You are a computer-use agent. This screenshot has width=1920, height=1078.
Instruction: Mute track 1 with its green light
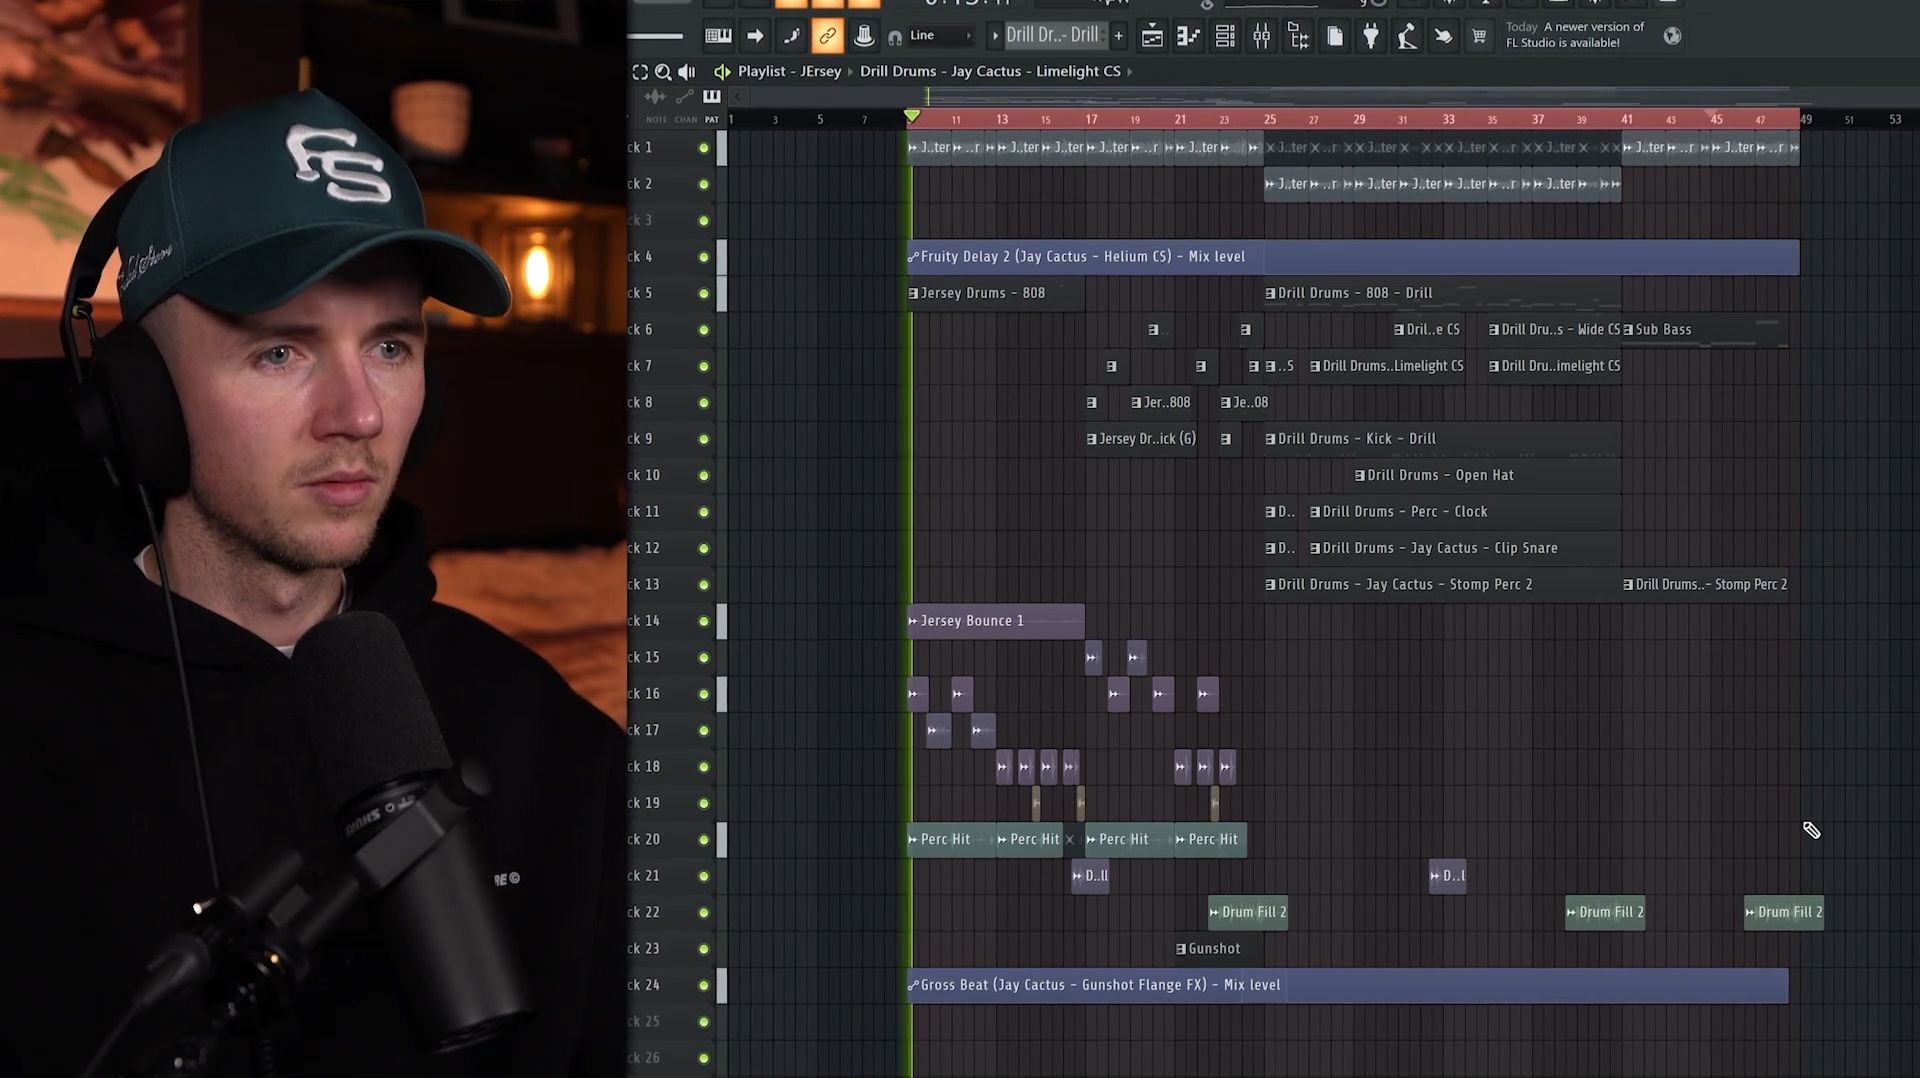(x=704, y=148)
